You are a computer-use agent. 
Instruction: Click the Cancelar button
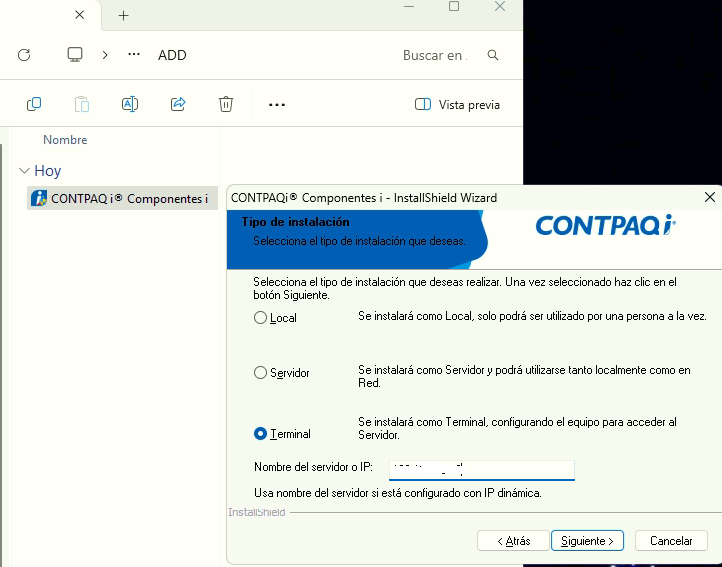(x=671, y=541)
